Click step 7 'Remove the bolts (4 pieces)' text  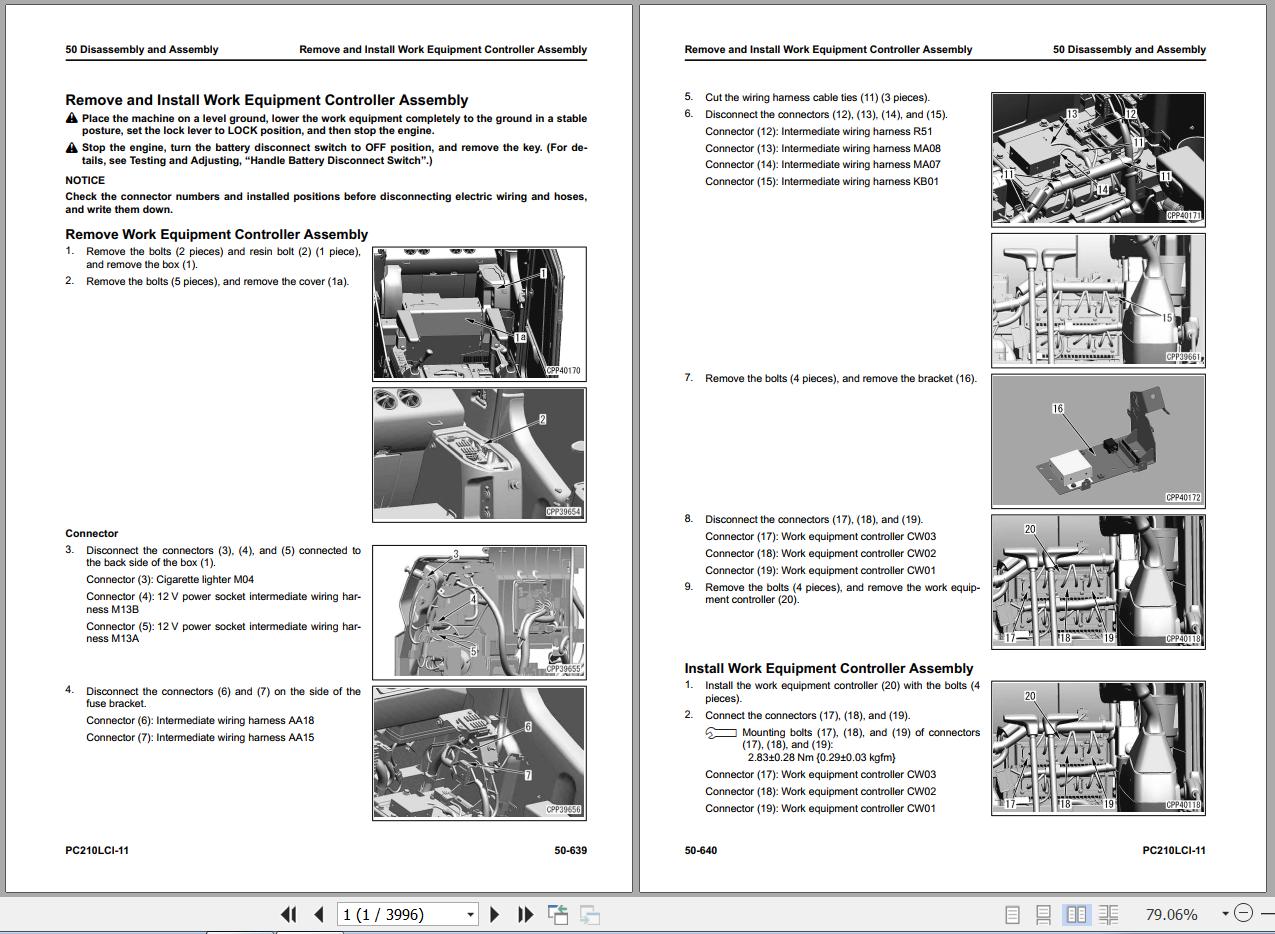pyautogui.click(x=841, y=378)
